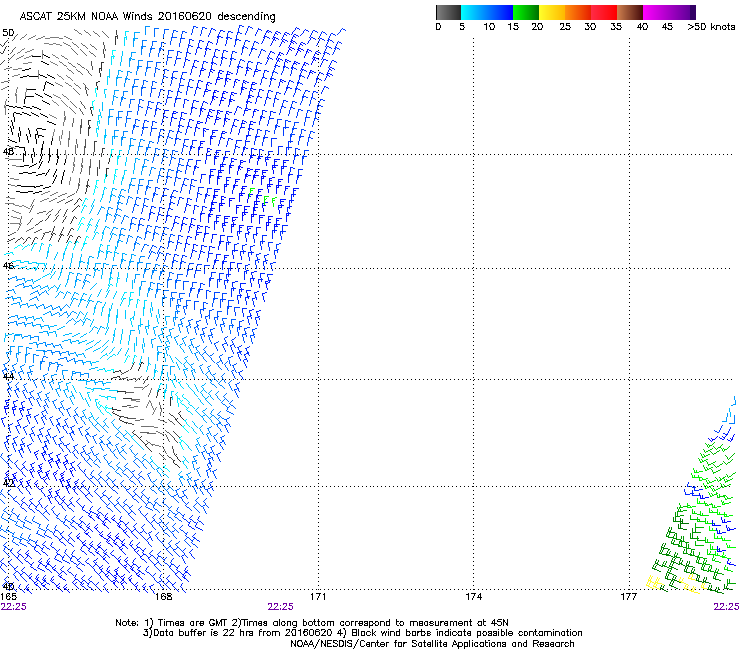This screenshot has height=650, width=740.
Task: Click the NOAA/NESDIS credit line
Action: point(432,644)
